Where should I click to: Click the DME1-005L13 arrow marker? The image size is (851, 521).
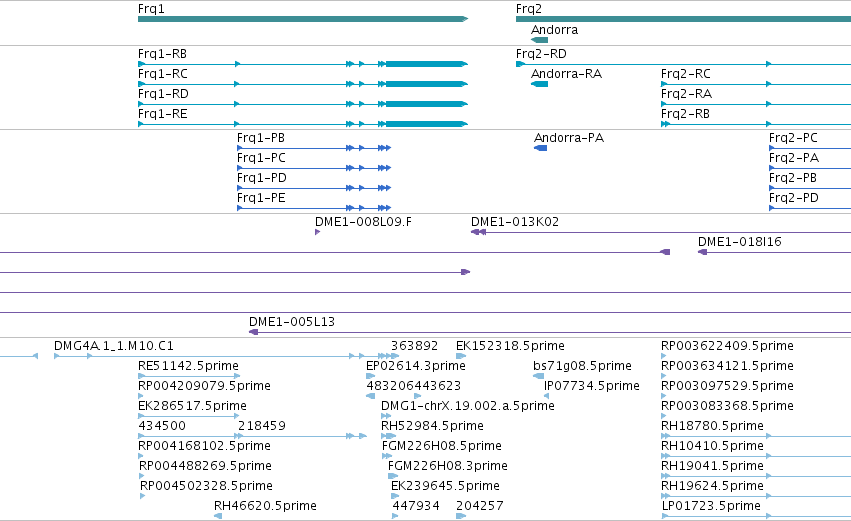coord(253,332)
